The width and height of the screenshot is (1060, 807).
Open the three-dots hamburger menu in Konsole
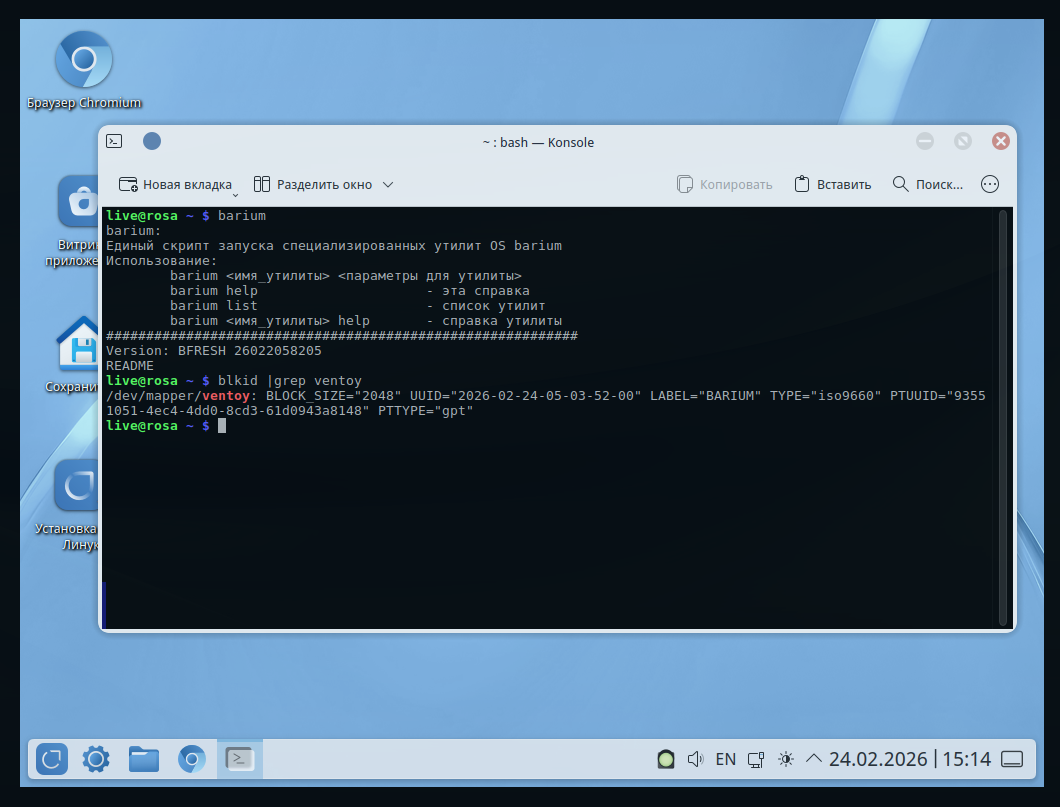tap(990, 184)
